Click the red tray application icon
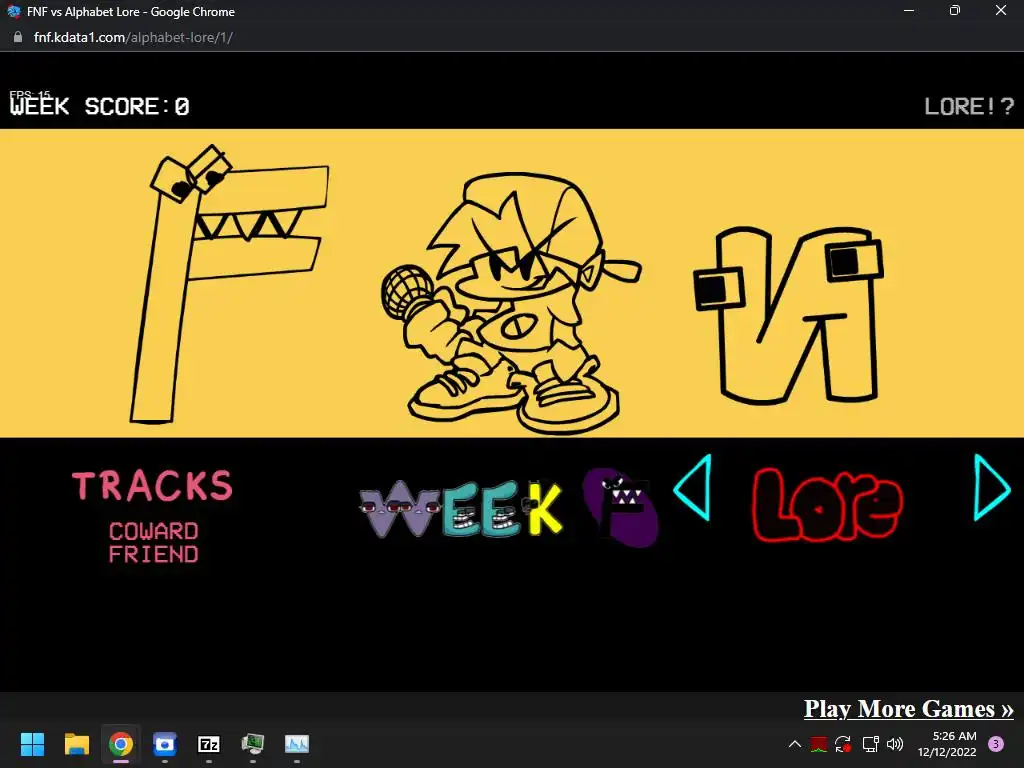Screen dimensions: 1024x768 tap(819, 744)
